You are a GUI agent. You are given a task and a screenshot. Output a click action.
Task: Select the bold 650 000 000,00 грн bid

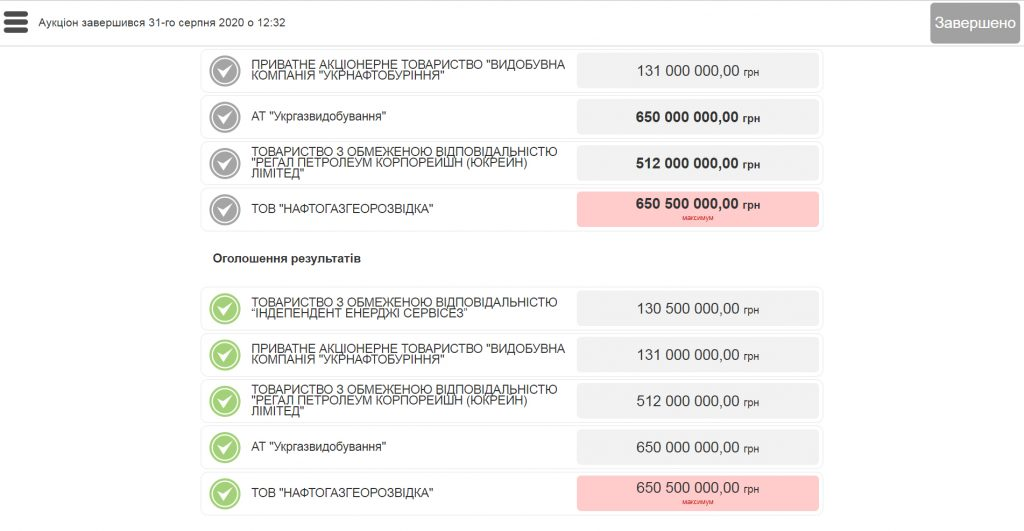click(x=697, y=117)
